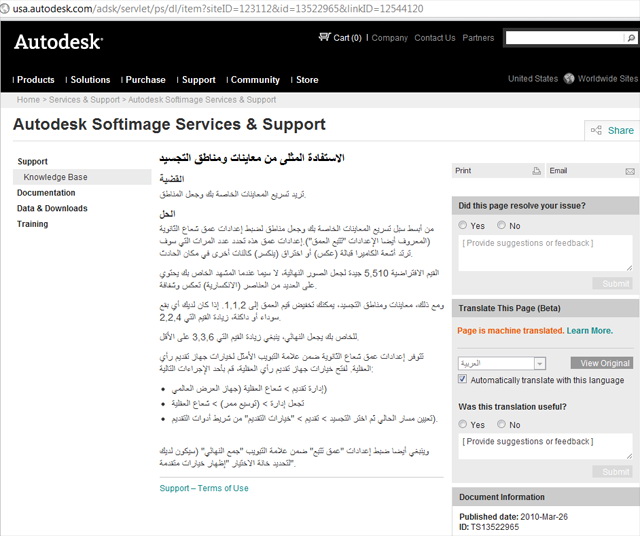Screen dimensions: 640x536
Task: Click the Autodesk logo
Action: (x=58, y=42)
